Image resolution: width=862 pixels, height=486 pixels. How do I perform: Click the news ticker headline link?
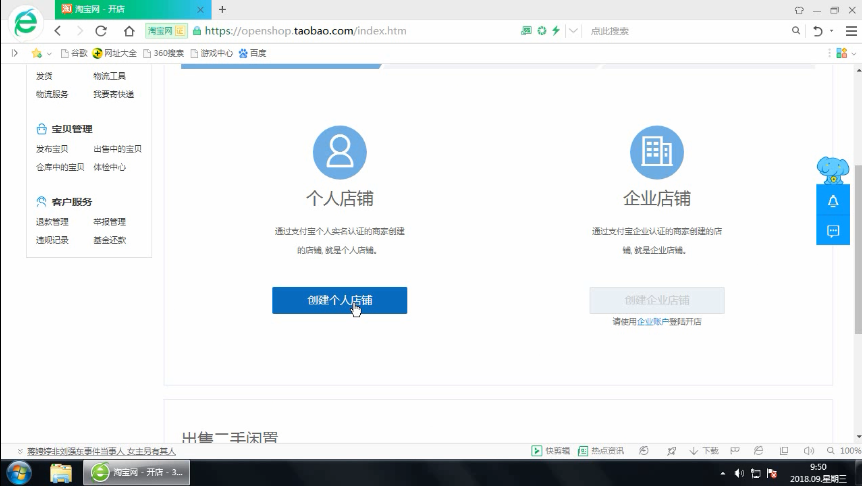pos(101,451)
